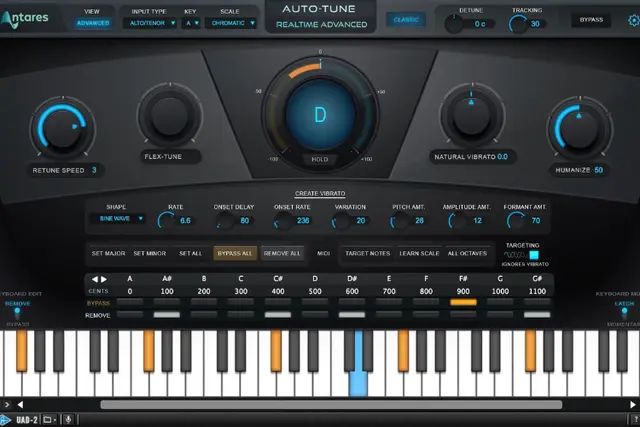Click Learn Scale
The width and height of the screenshot is (640, 427).
point(419,254)
